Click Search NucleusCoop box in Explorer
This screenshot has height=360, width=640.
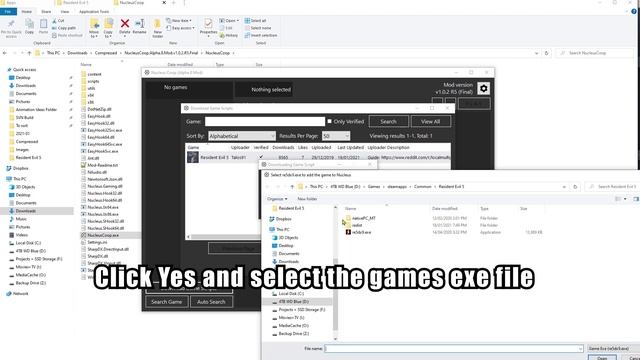[595, 53]
